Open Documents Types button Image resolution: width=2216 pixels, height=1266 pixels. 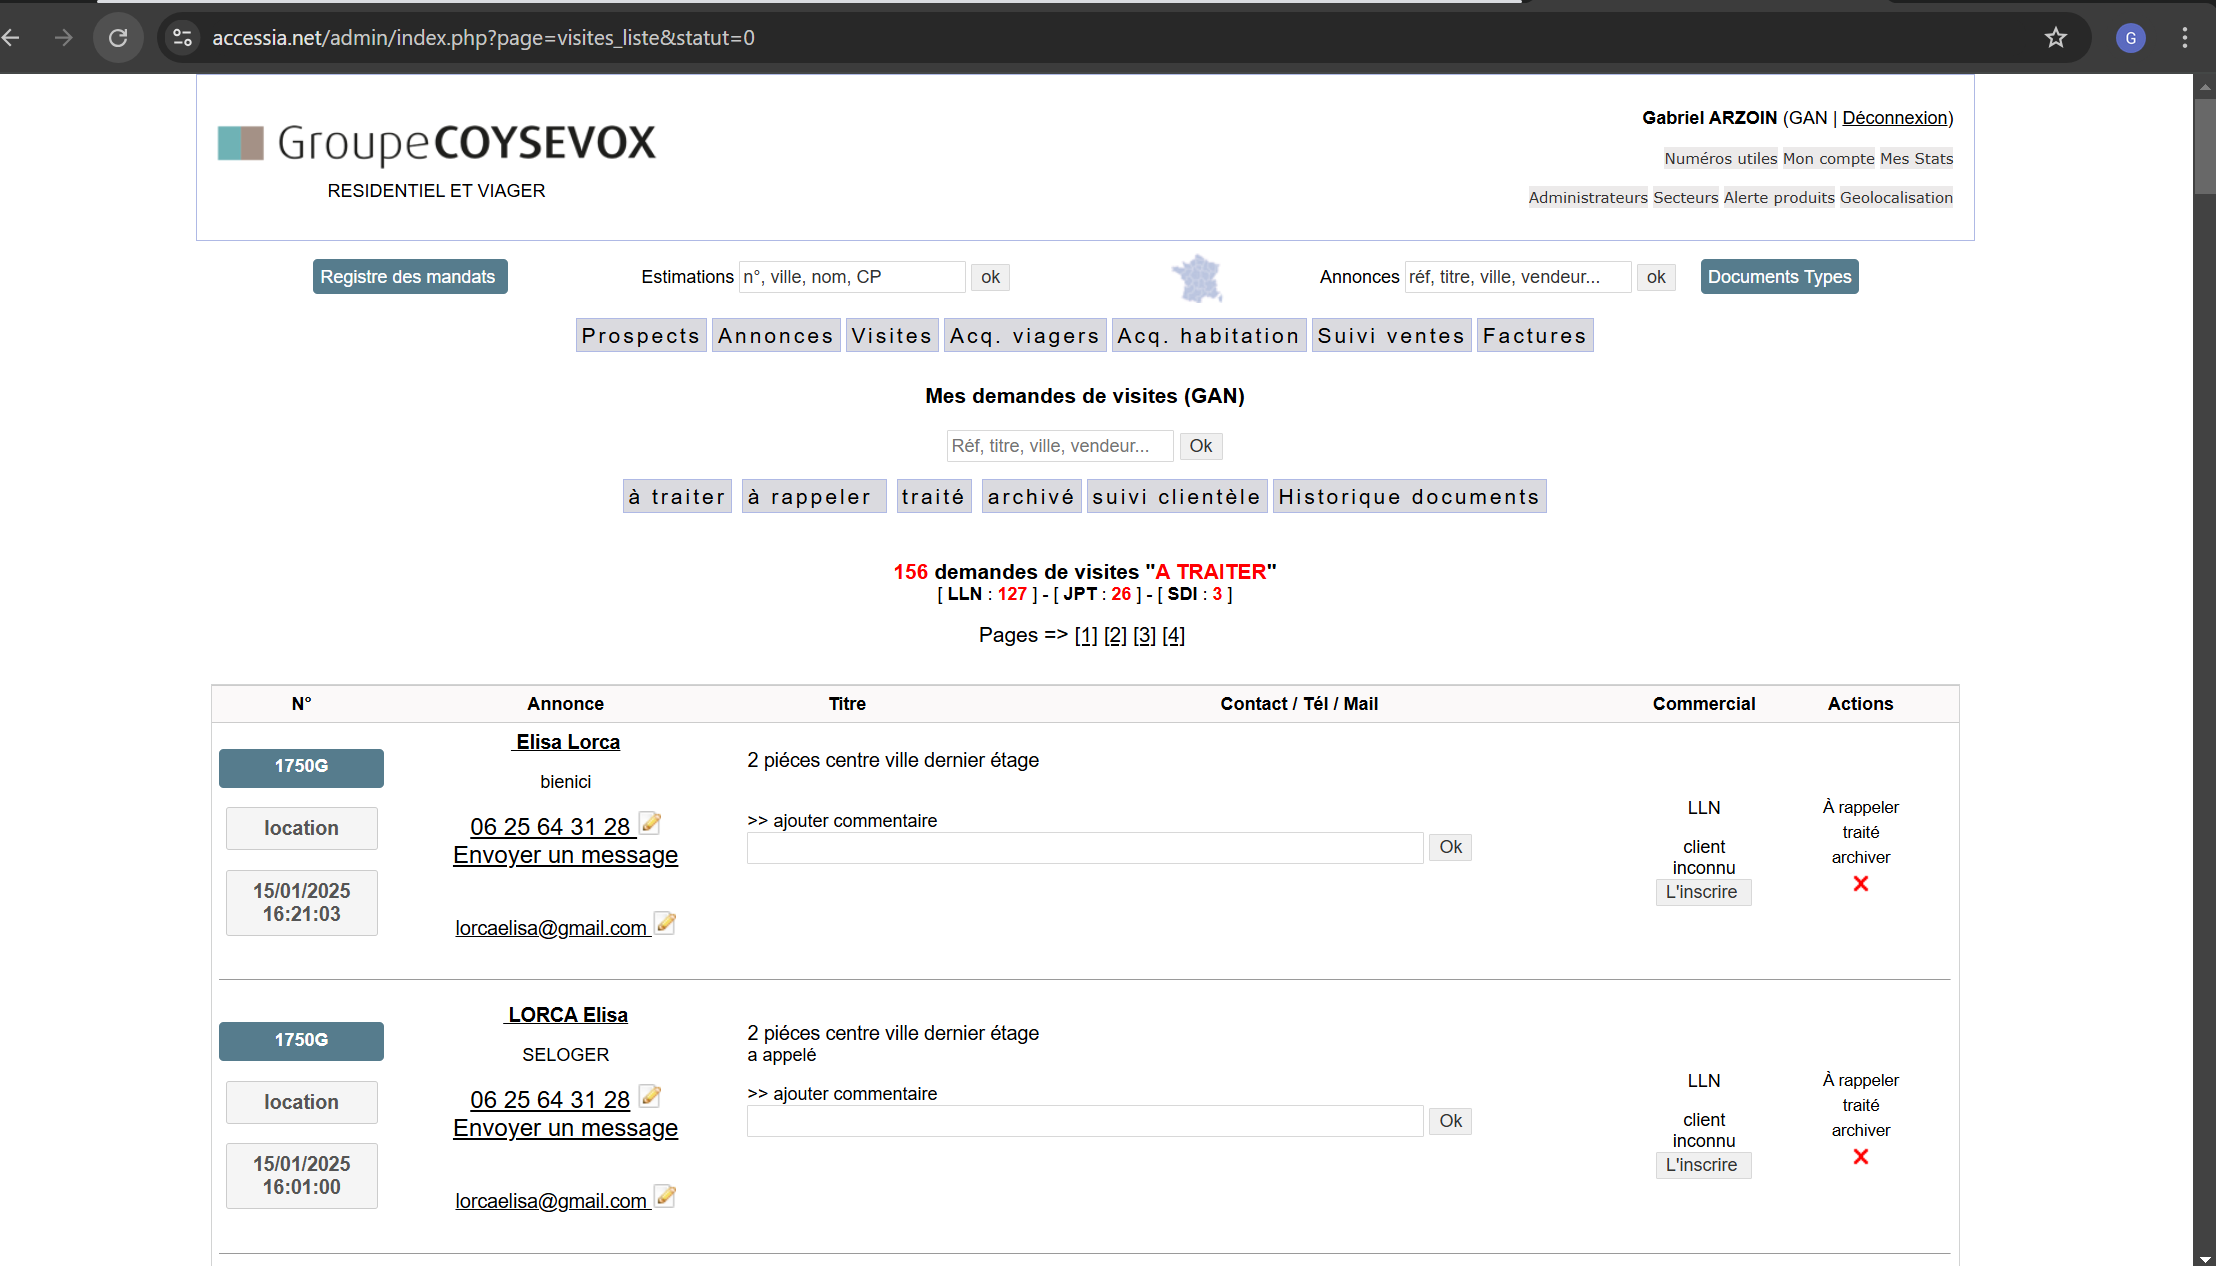(1778, 277)
